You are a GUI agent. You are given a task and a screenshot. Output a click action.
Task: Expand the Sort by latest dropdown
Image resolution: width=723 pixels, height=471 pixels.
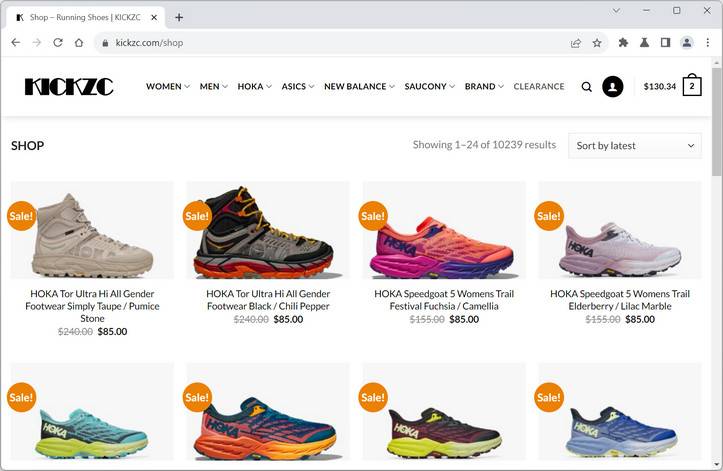(635, 145)
